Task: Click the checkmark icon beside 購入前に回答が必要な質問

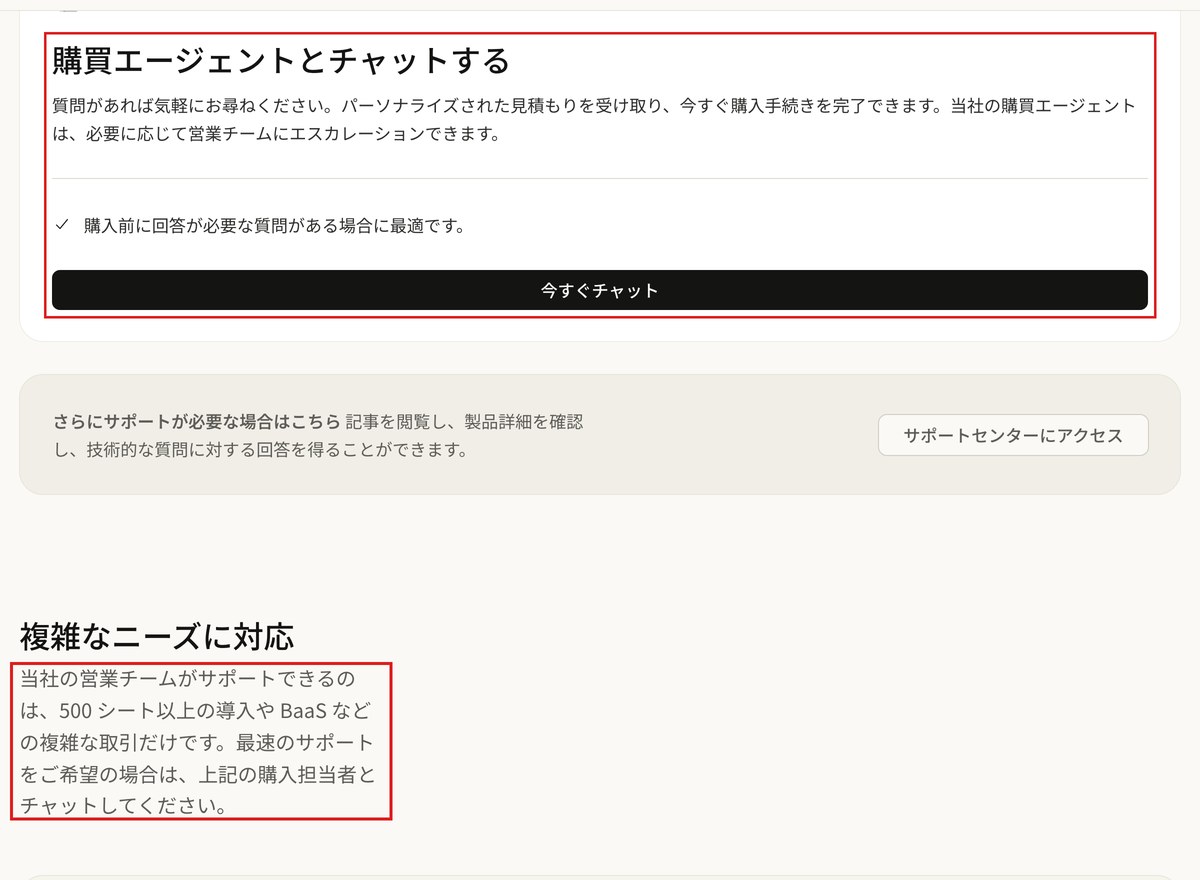Action: tap(62, 225)
